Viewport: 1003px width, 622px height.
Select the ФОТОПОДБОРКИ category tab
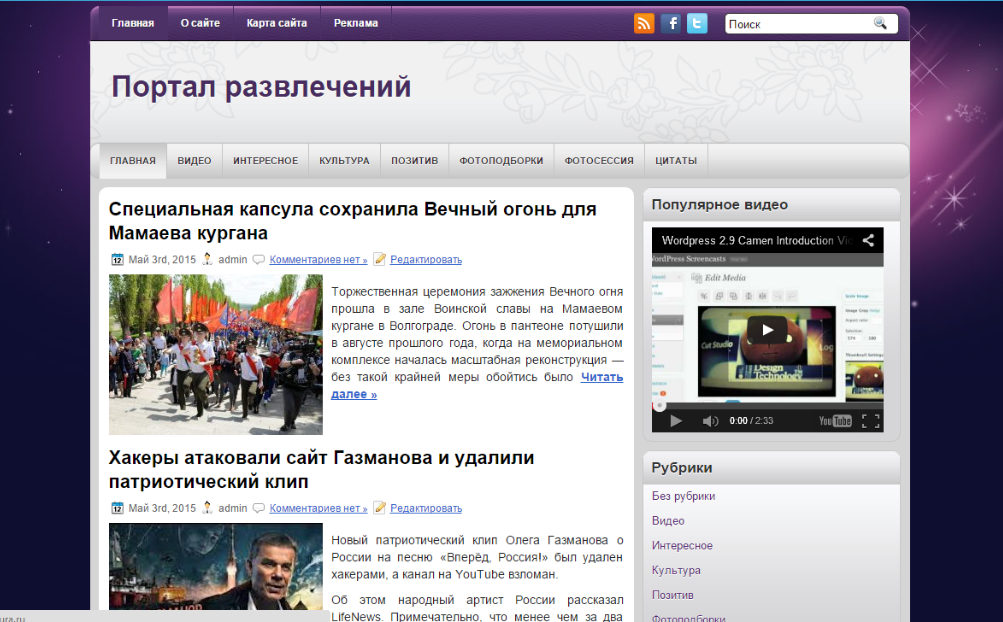click(x=501, y=161)
